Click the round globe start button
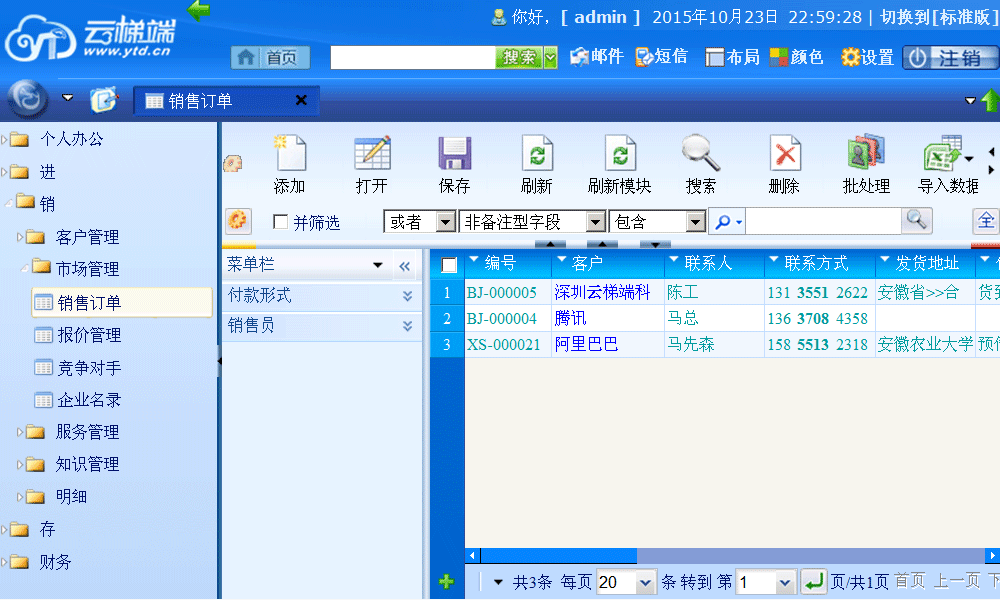 click(x=27, y=99)
